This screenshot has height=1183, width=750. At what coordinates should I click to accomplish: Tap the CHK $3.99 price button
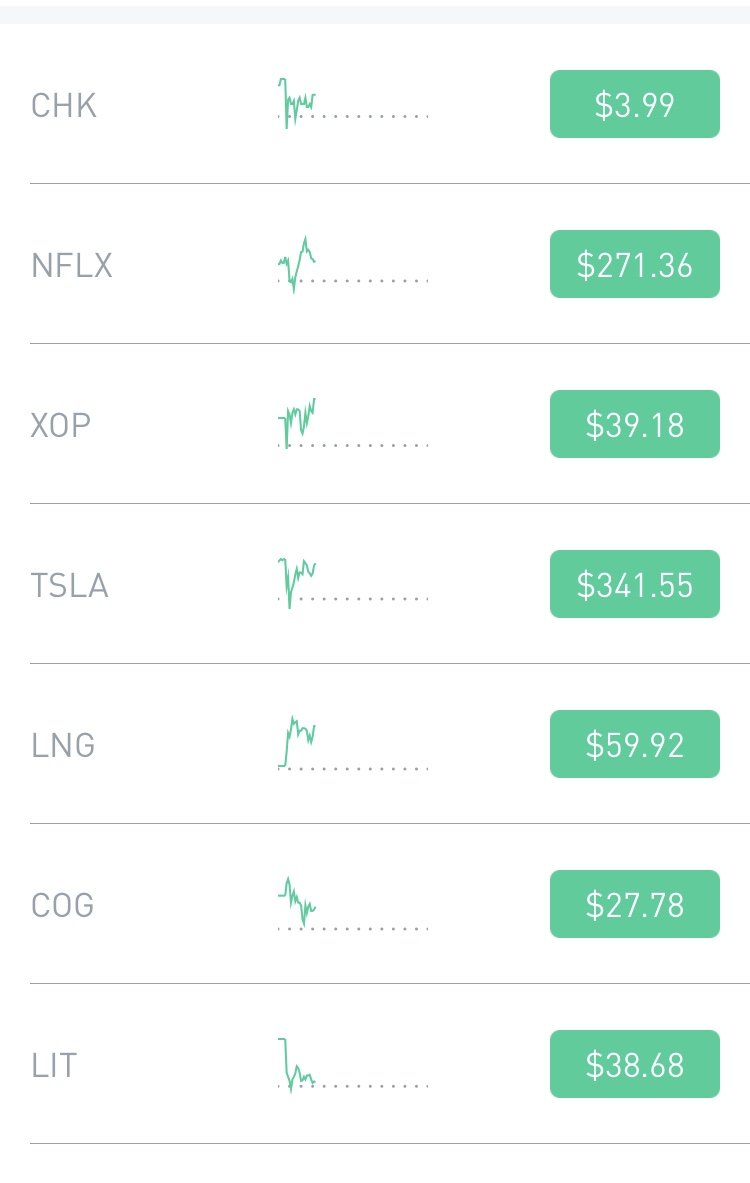[x=635, y=104]
